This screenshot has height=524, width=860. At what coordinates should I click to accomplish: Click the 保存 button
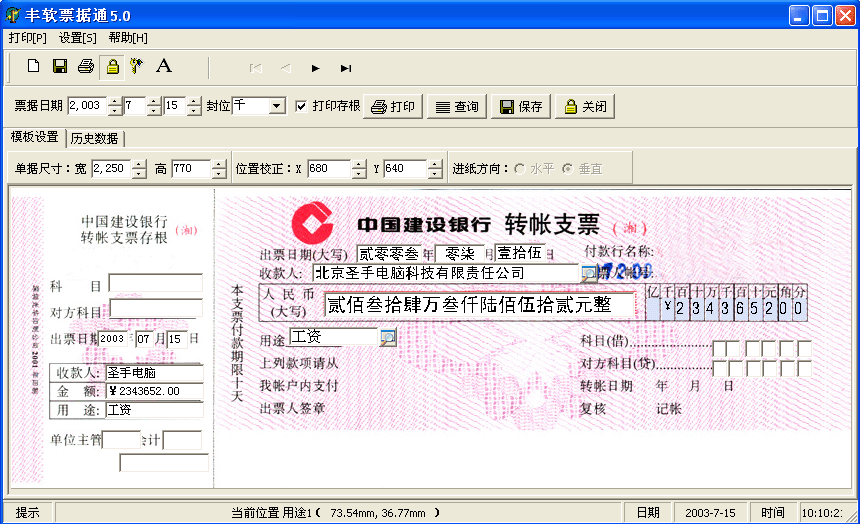(x=521, y=106)
